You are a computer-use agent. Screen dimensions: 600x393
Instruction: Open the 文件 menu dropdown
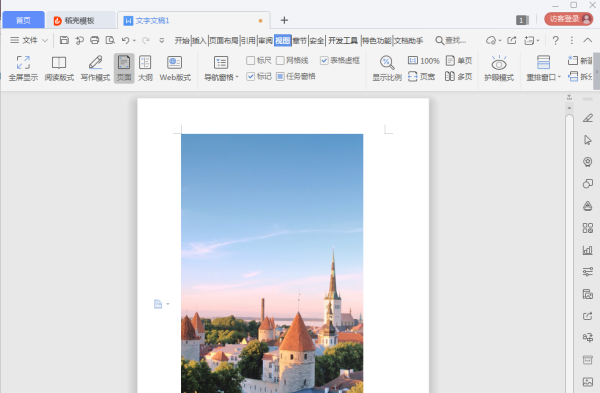(x=29, y=40)
